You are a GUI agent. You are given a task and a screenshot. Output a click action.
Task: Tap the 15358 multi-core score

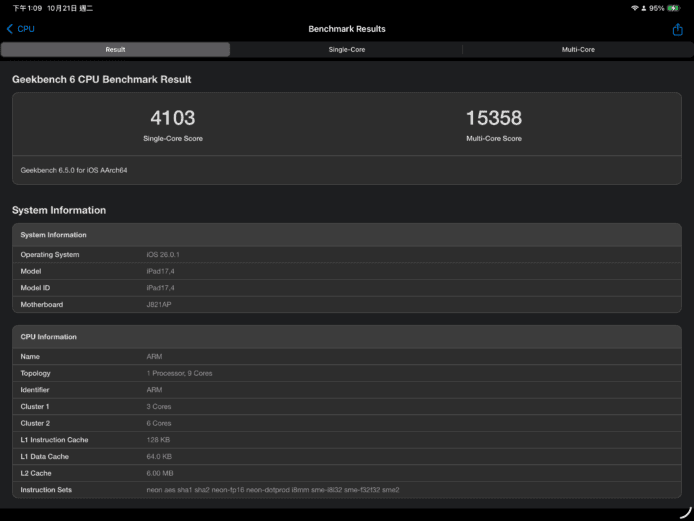pyautogui.click(x=493, y=118)
